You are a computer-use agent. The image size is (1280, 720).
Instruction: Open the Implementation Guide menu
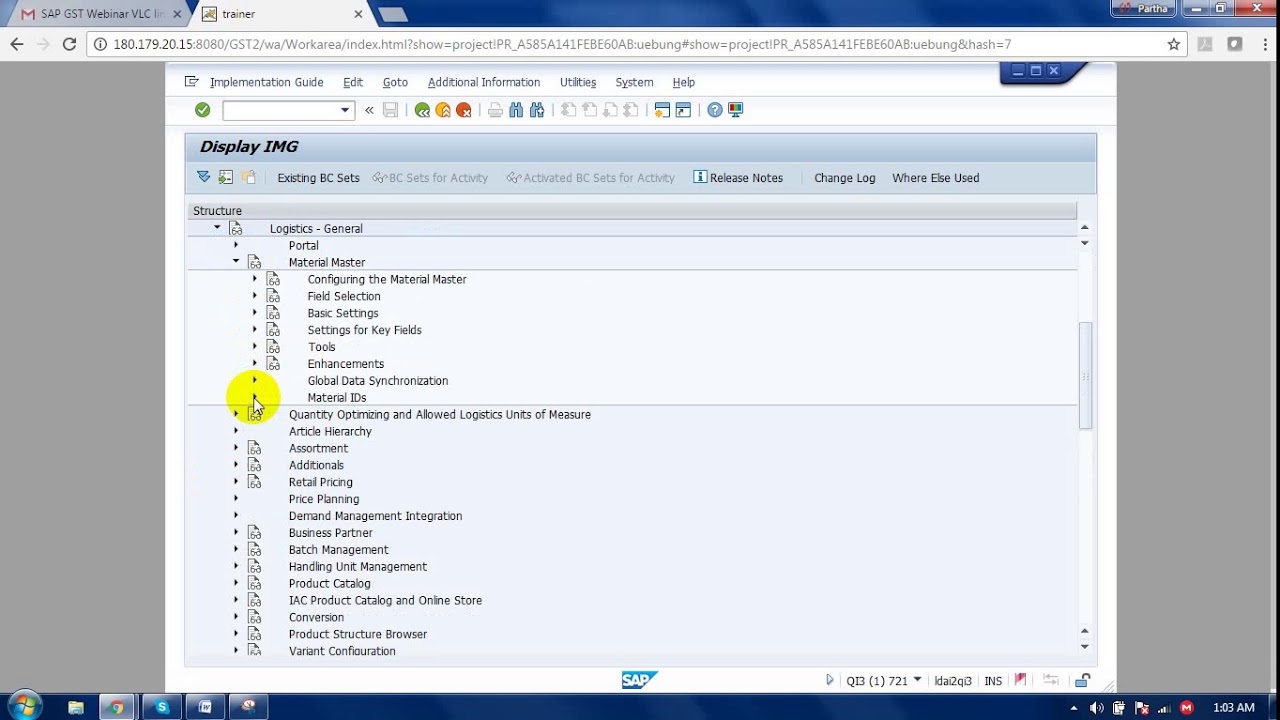tap(266, 82)
